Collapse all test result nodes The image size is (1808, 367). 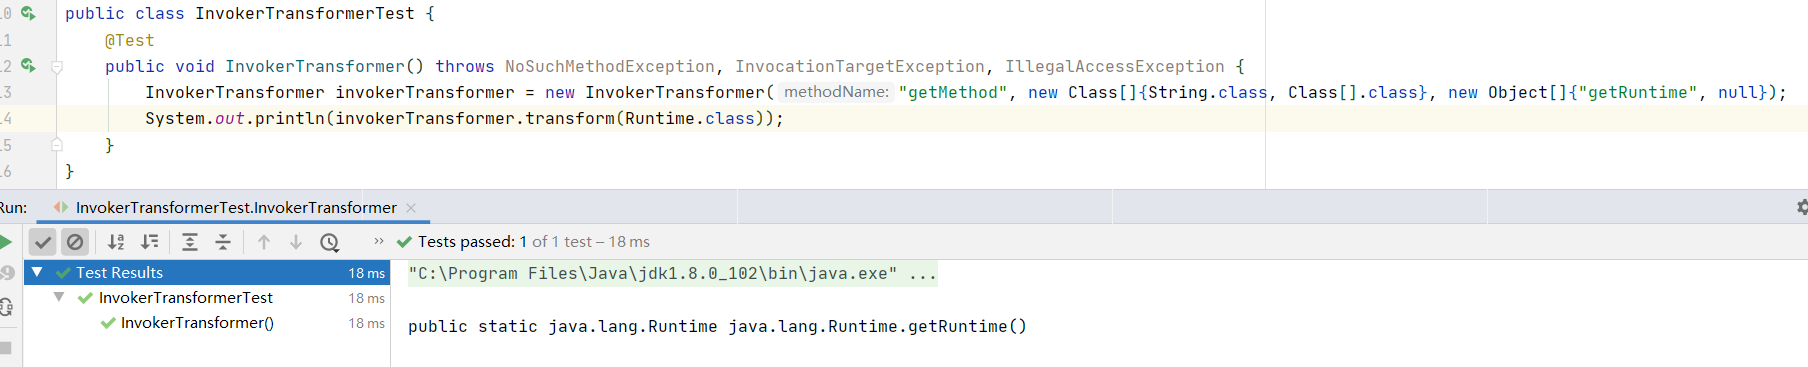223,242
